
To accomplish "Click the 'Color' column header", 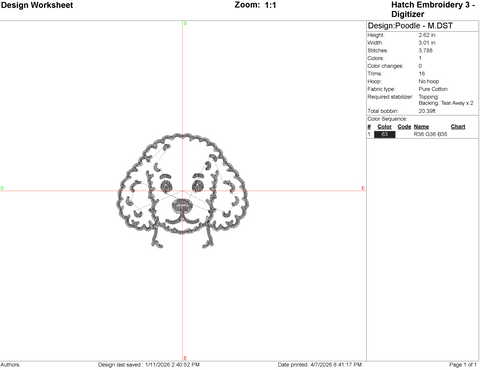I will point(384,127).
